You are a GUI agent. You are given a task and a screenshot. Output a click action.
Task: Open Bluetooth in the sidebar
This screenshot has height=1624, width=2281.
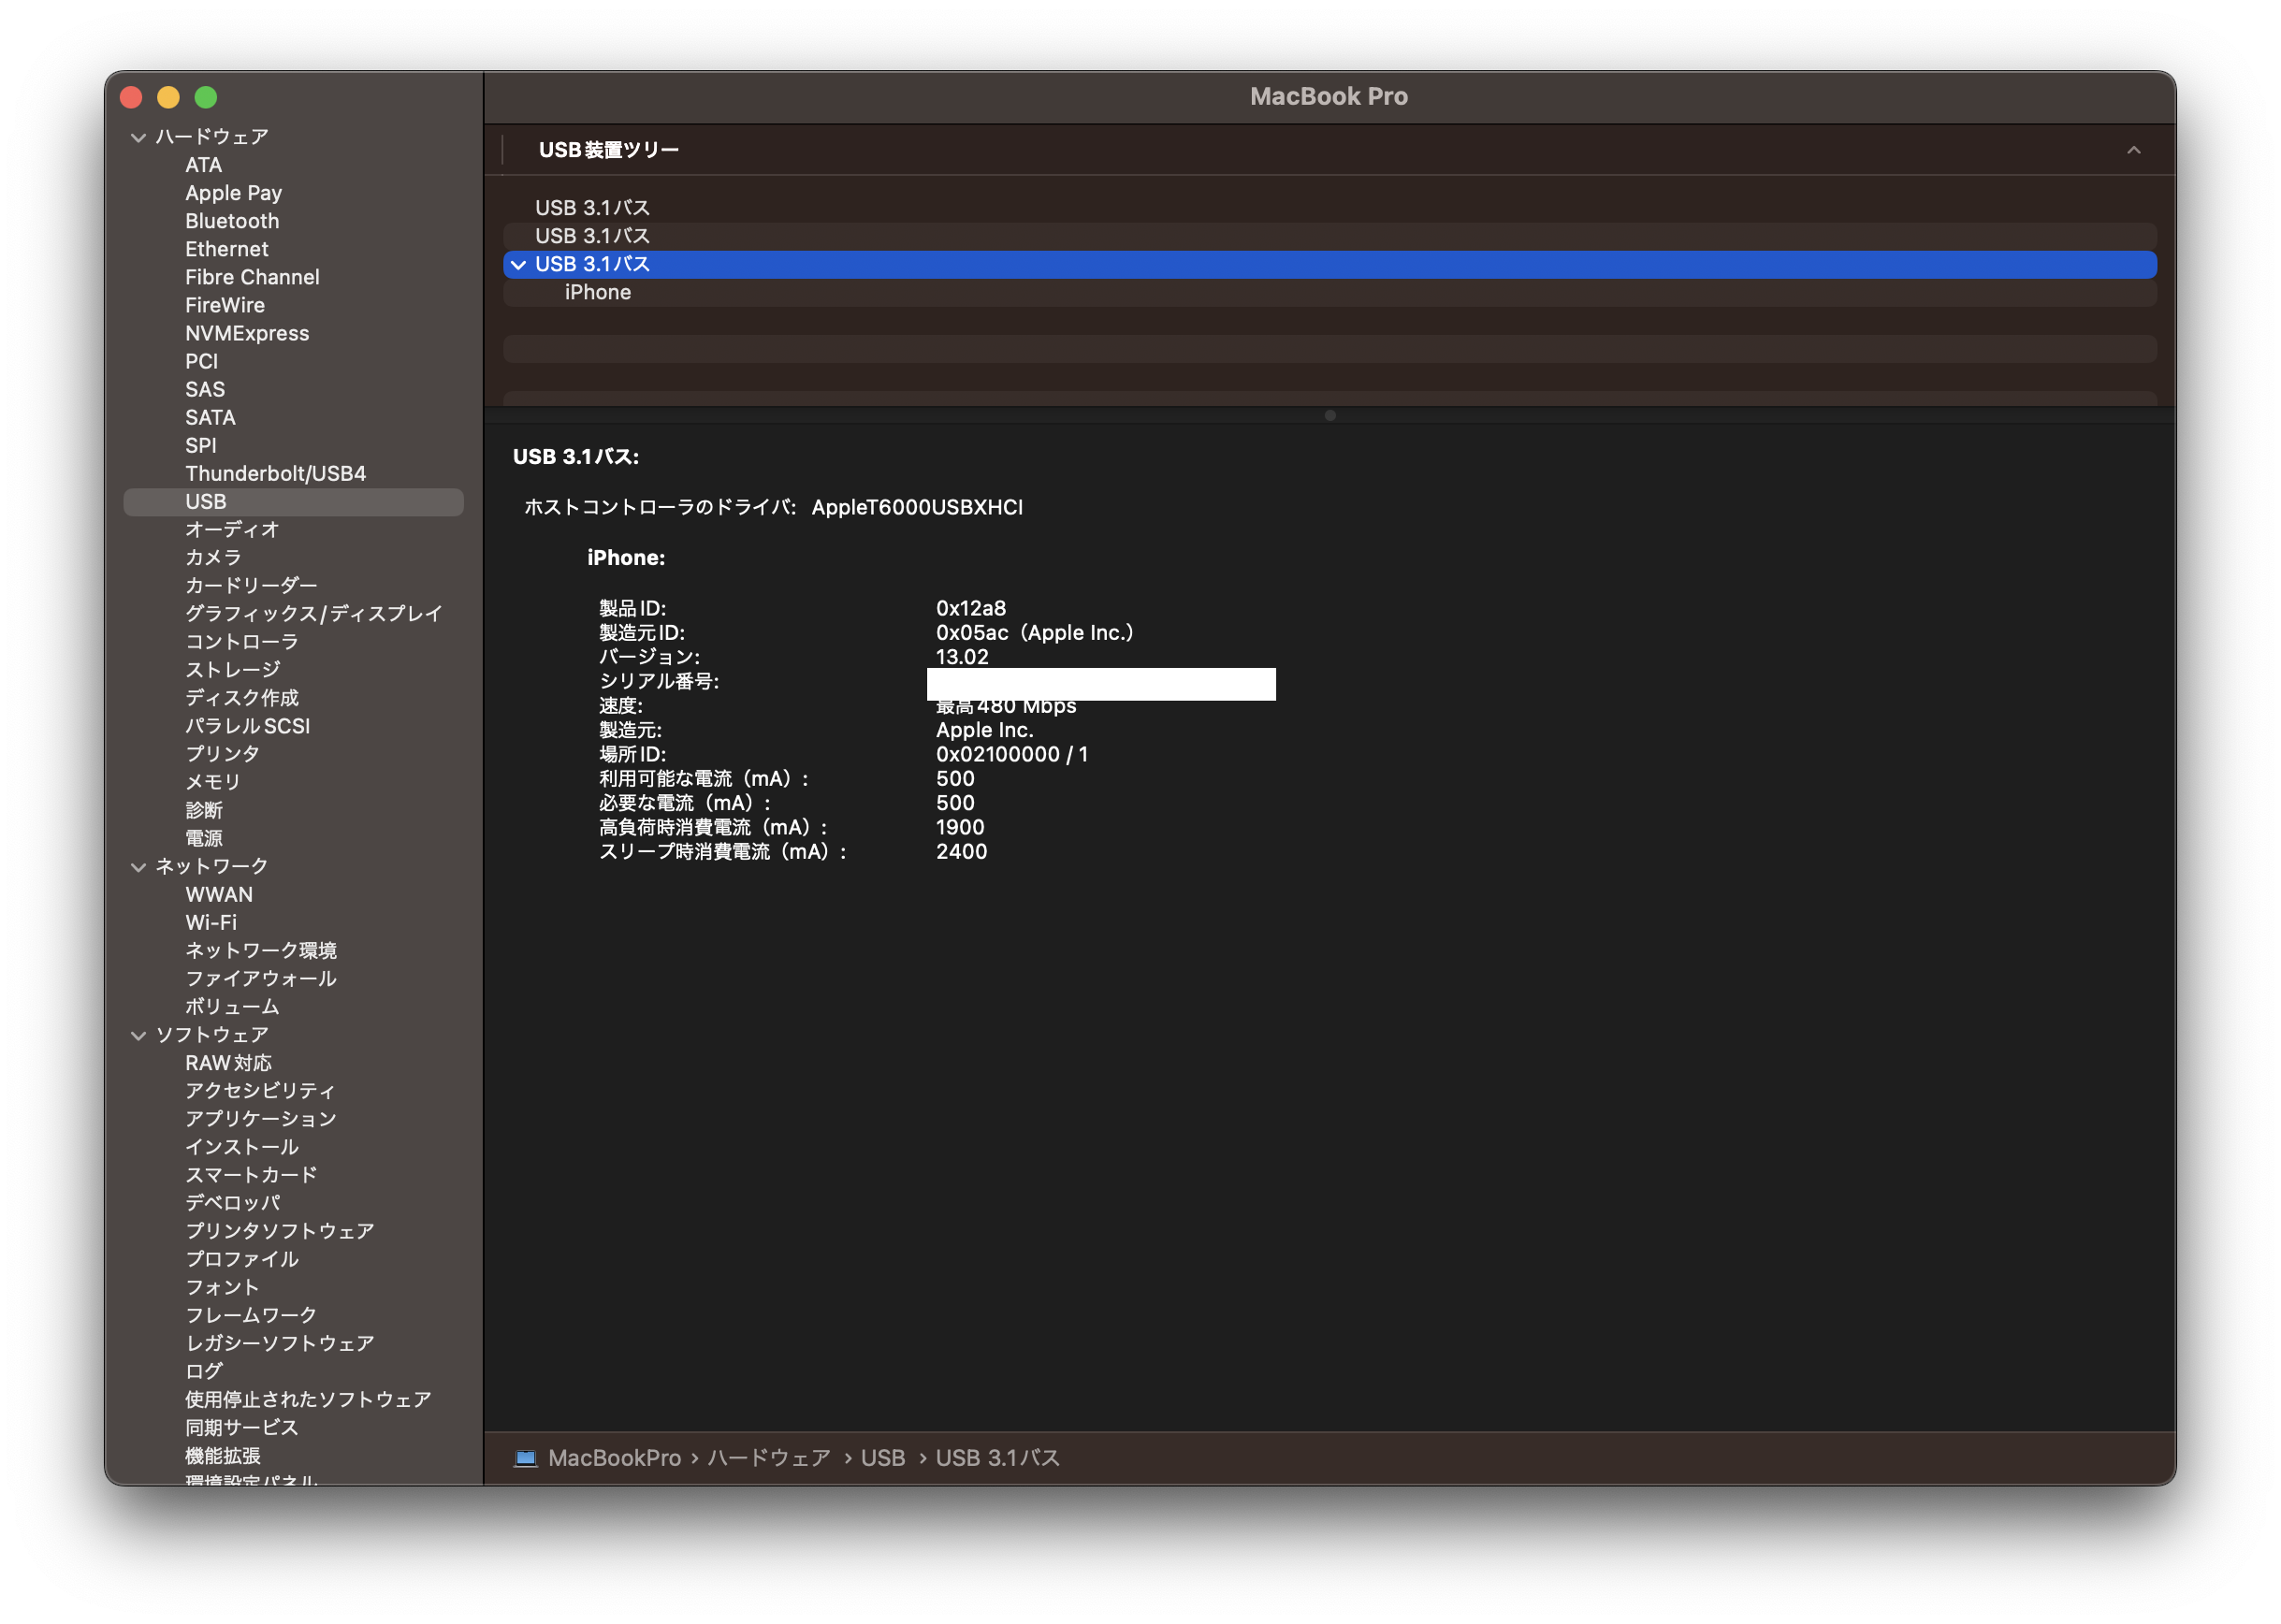(x=232, y=221)
